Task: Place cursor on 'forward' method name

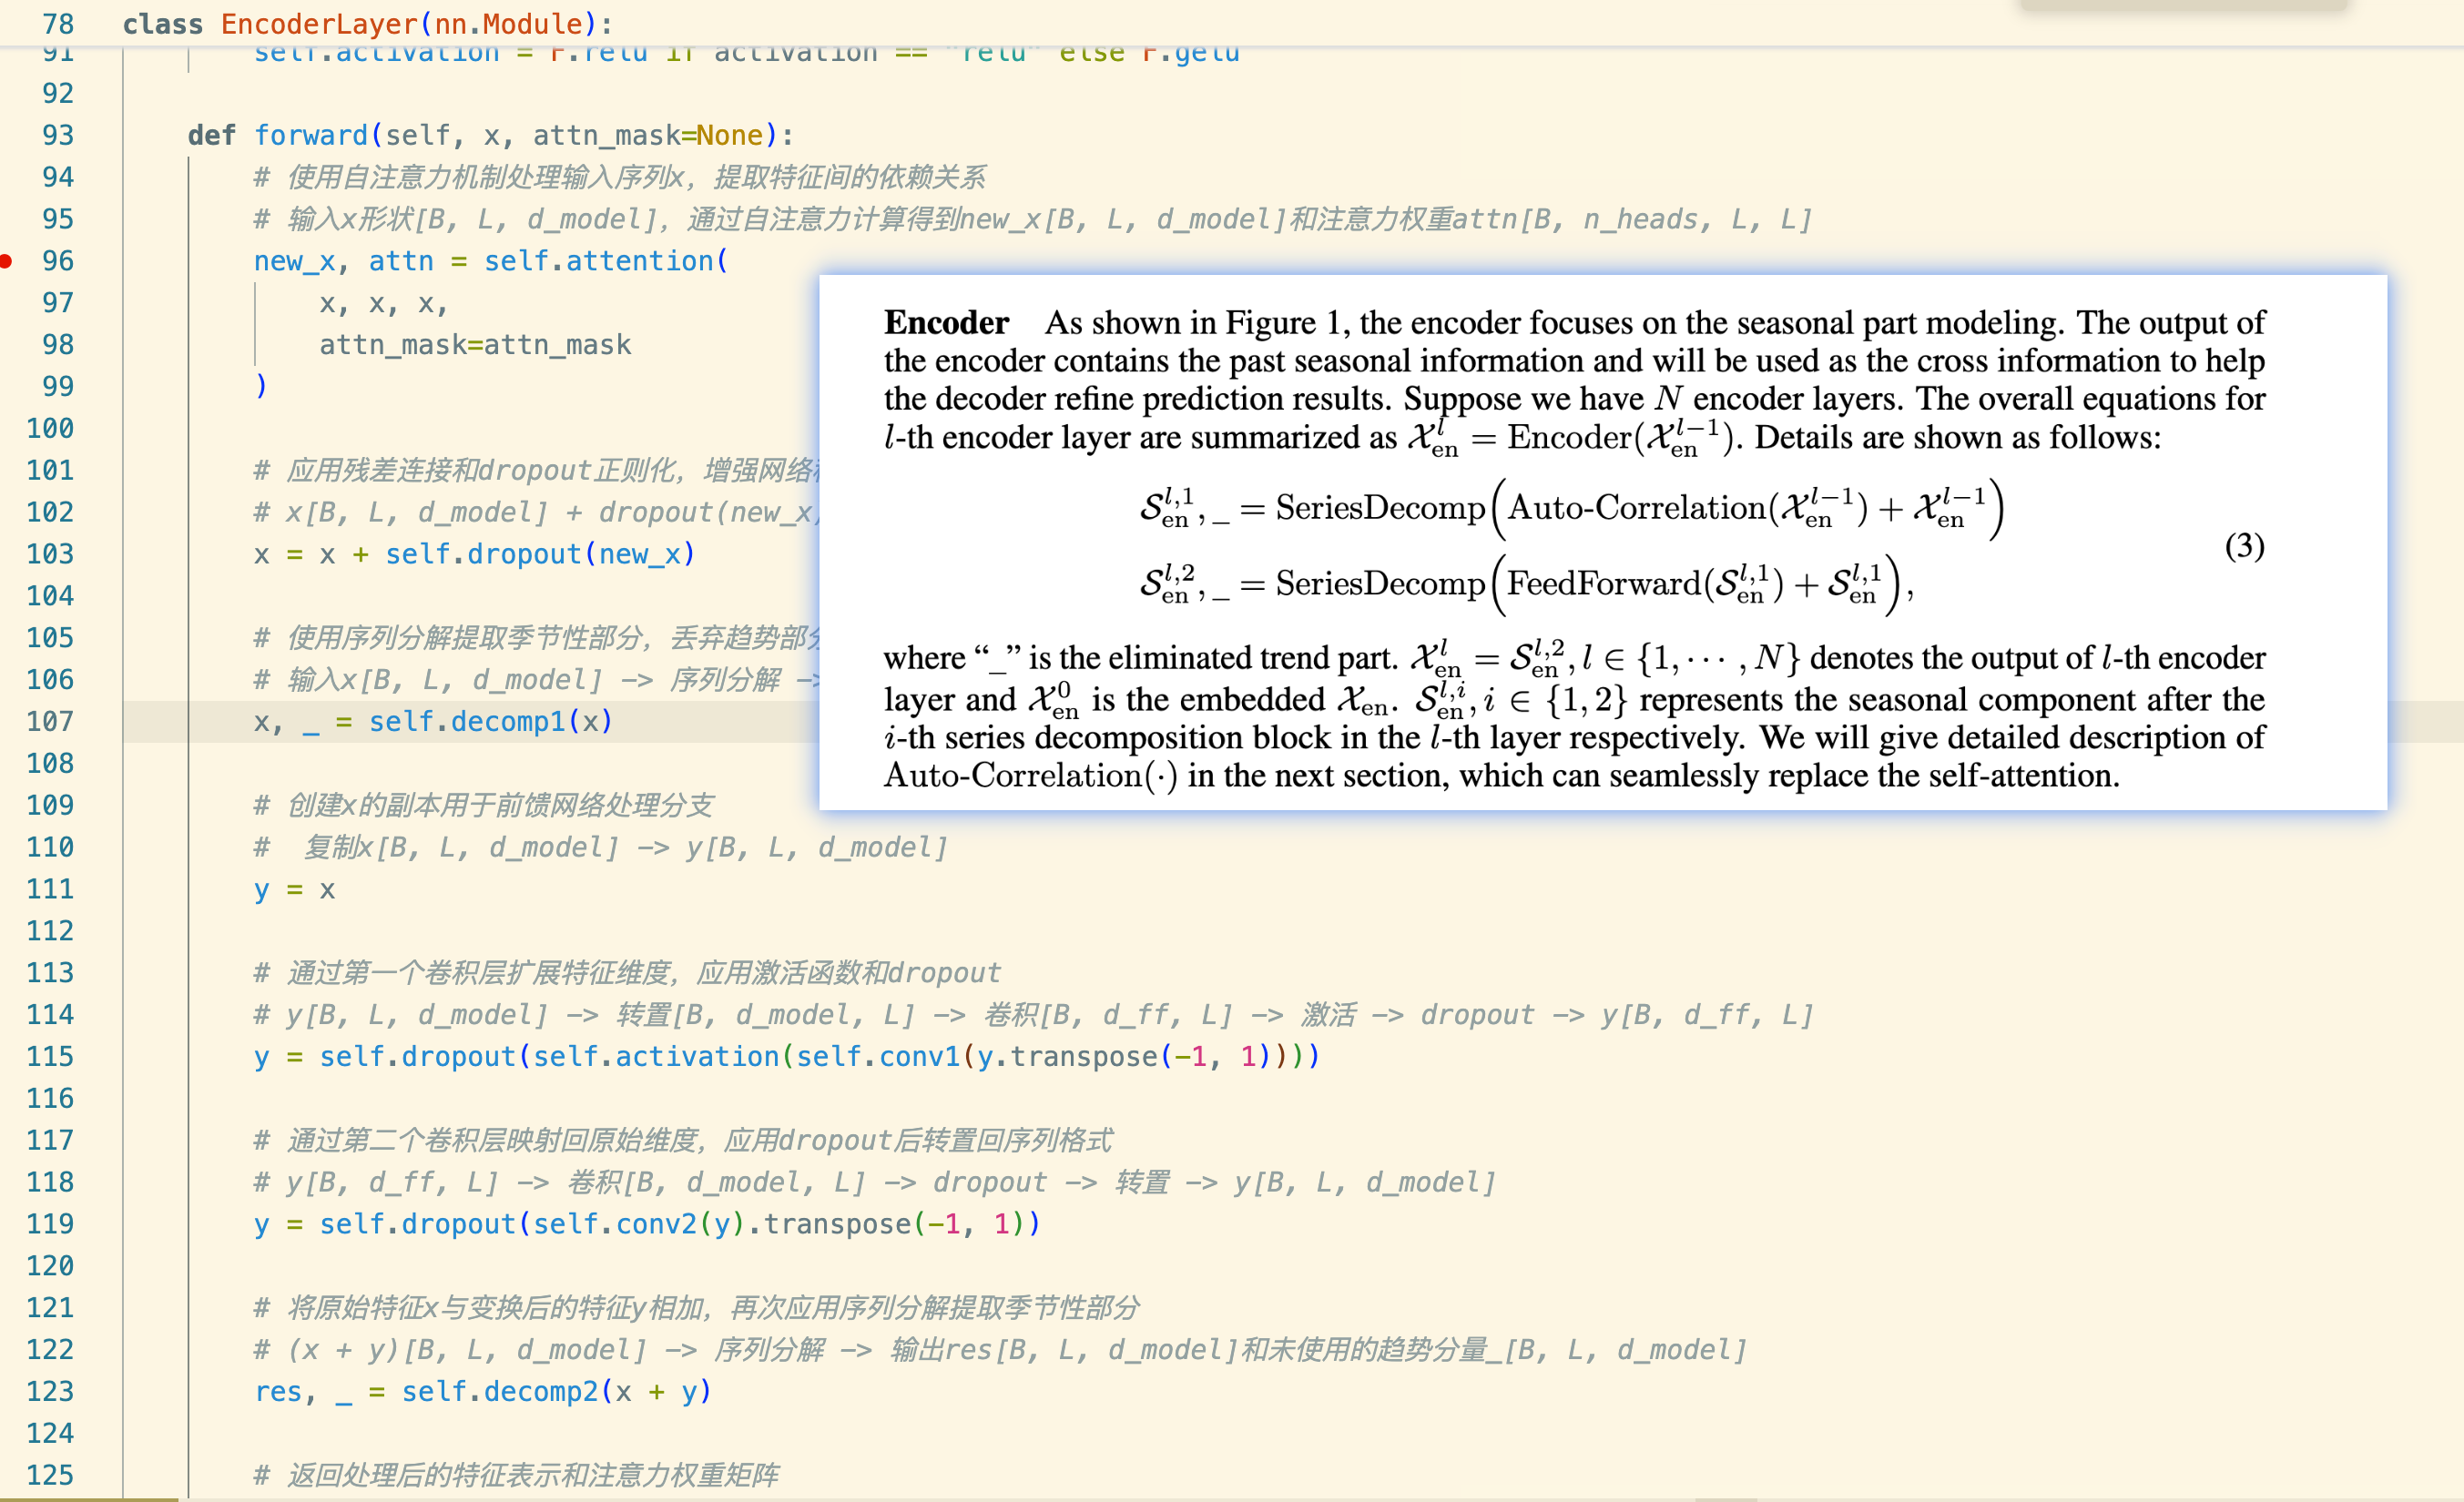Action: (x=311, y=135)
